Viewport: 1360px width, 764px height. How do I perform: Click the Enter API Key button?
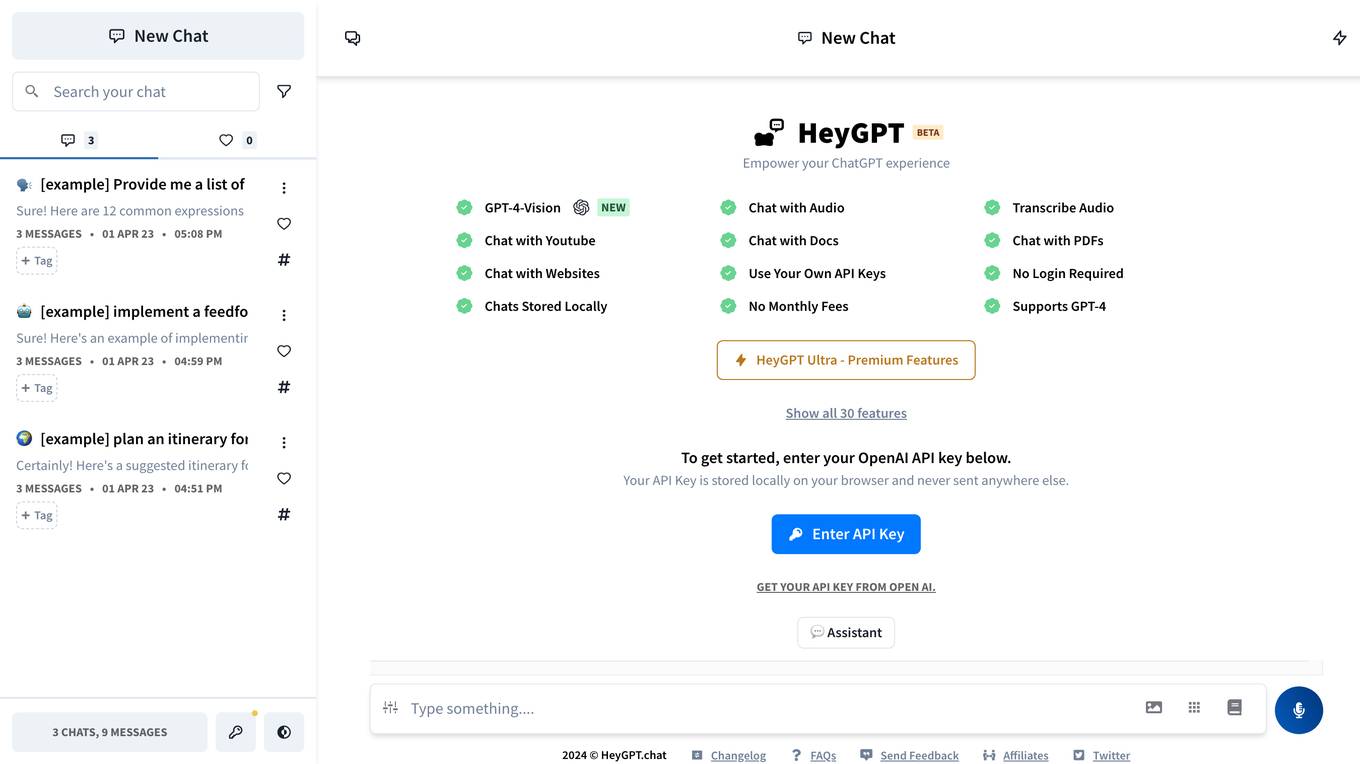pyautogui.click(x=846, y=534)
